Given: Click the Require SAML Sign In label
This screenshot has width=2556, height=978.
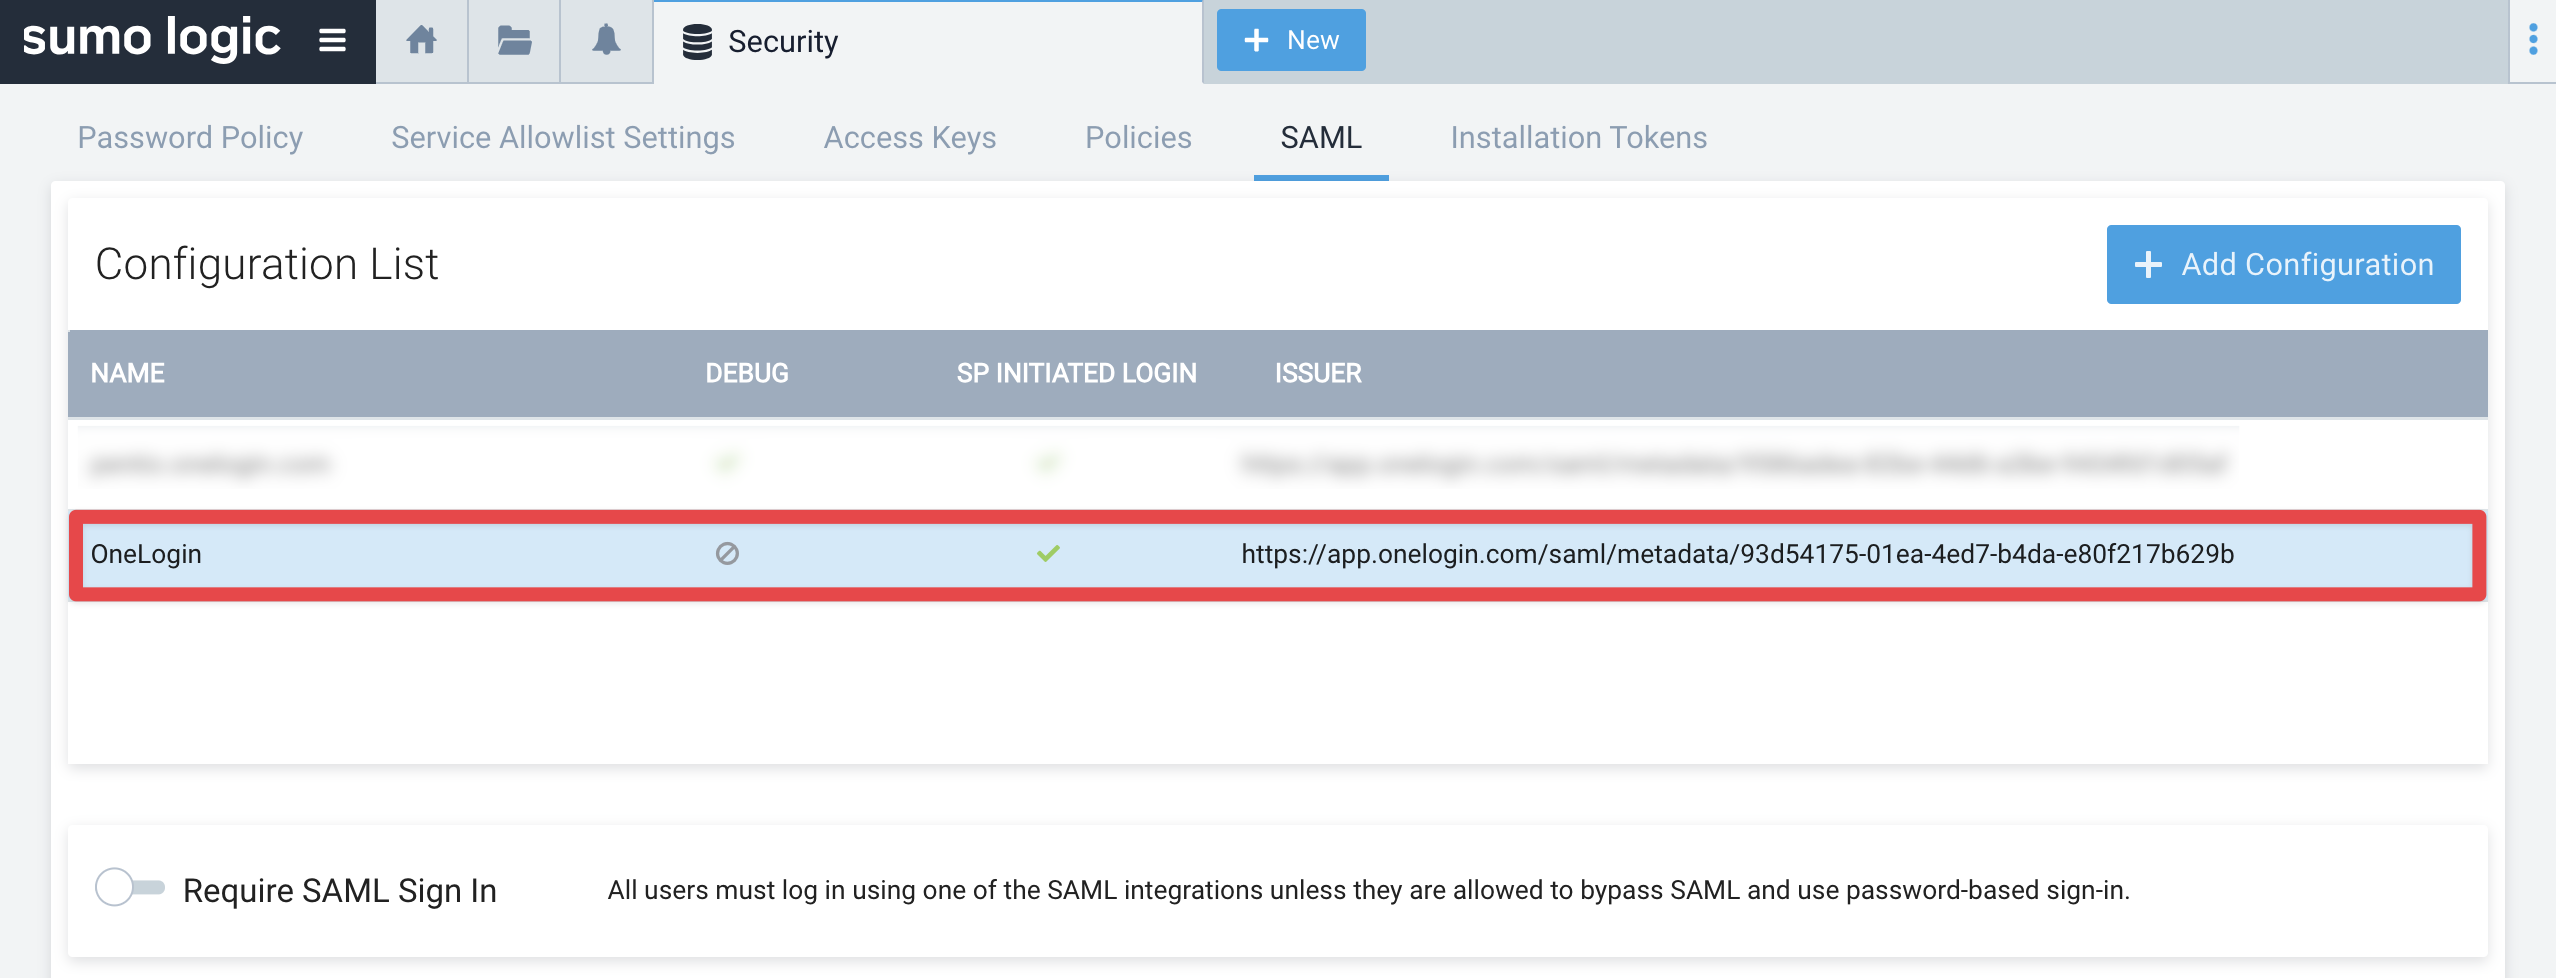Looking at the screenshot, I should (340, 890).
